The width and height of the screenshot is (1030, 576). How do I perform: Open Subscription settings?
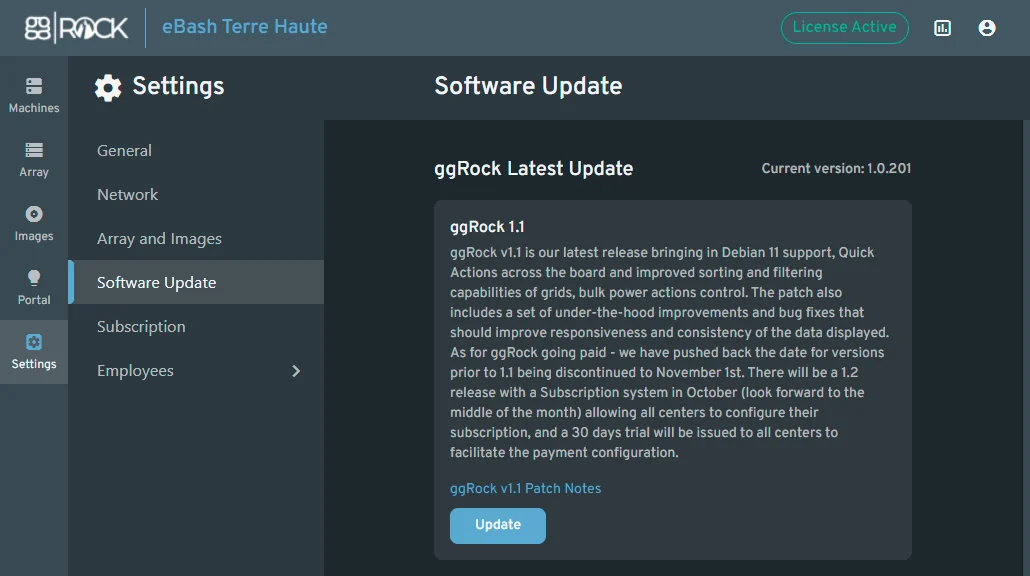(x=196, y=326)
